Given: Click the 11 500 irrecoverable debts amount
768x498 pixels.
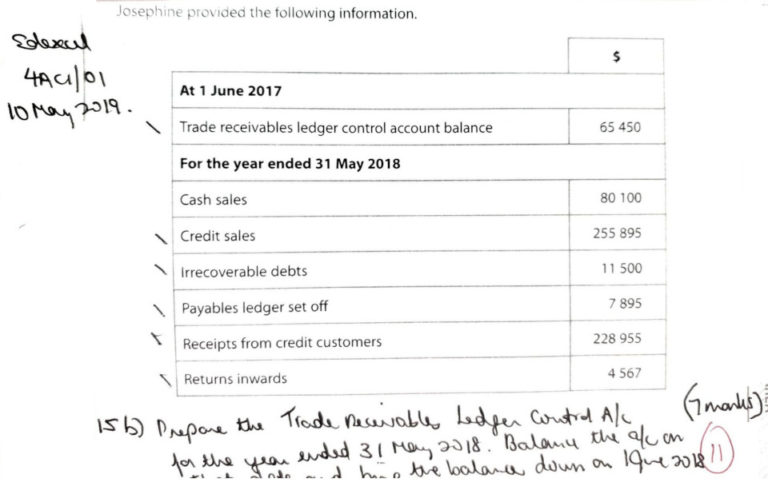Looking at the screenshot, I should pyautogui.click(x=621, y=269).
